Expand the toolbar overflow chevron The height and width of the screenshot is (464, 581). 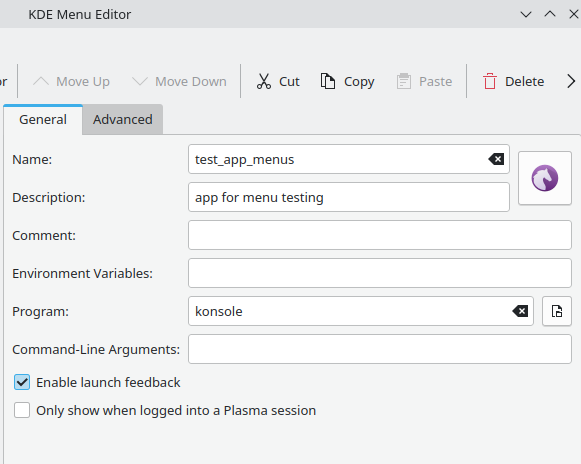(x=571, y=81)
